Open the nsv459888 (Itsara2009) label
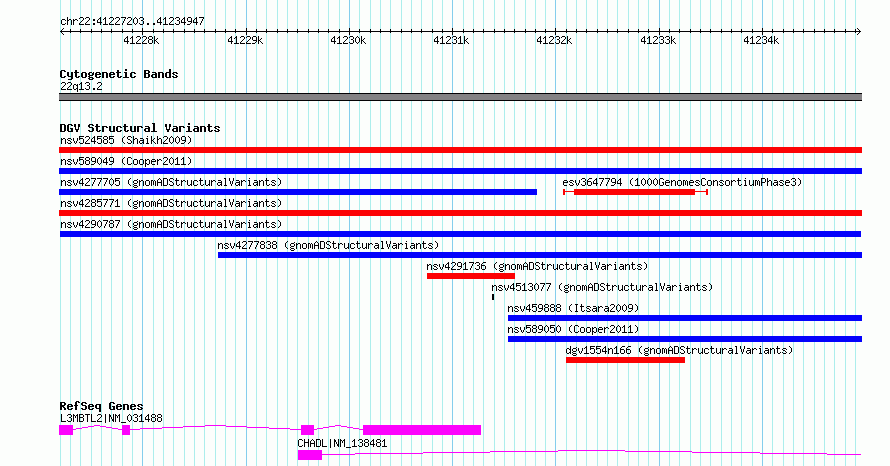 click(x=573, y=308)
